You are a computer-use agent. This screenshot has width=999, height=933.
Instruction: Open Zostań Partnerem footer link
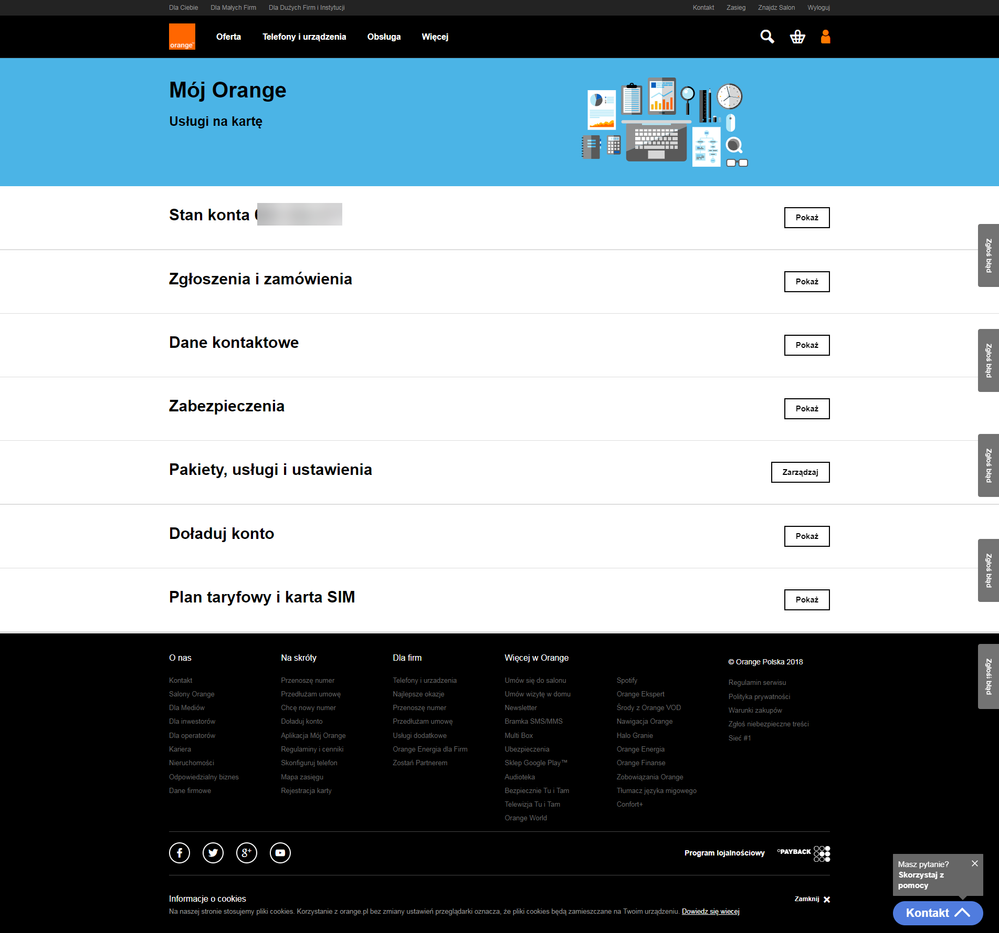pos(420,763)
